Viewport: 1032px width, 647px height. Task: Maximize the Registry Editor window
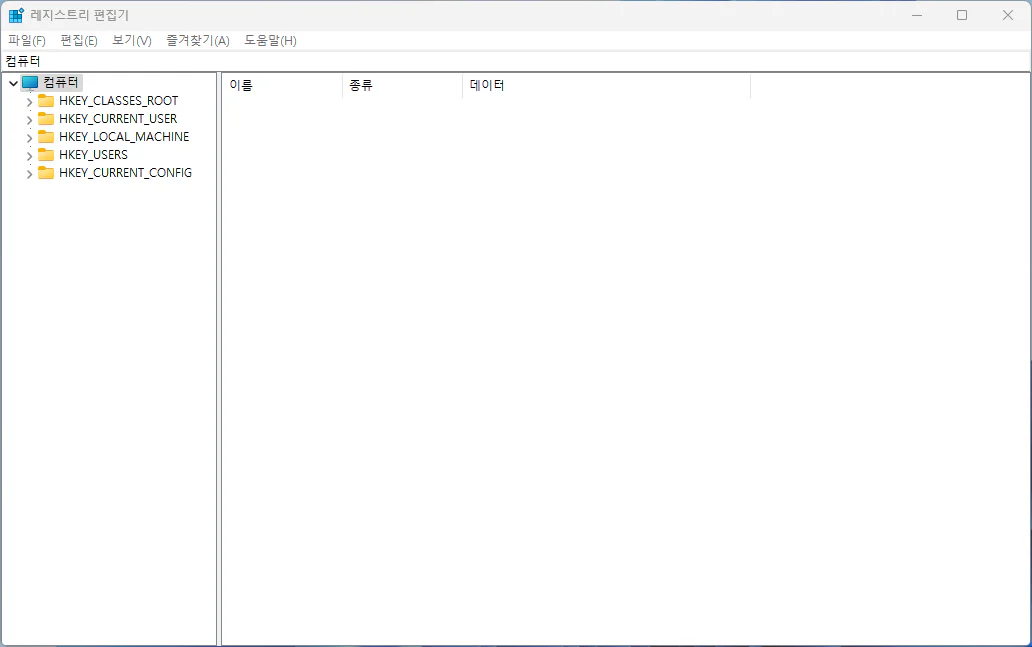pos(962,15)
